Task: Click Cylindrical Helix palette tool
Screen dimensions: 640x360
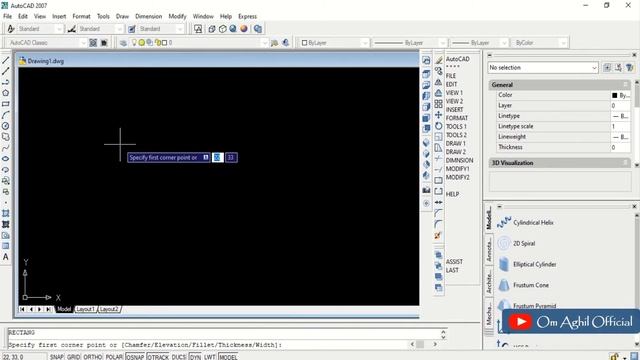Action: tap(526, 222)
